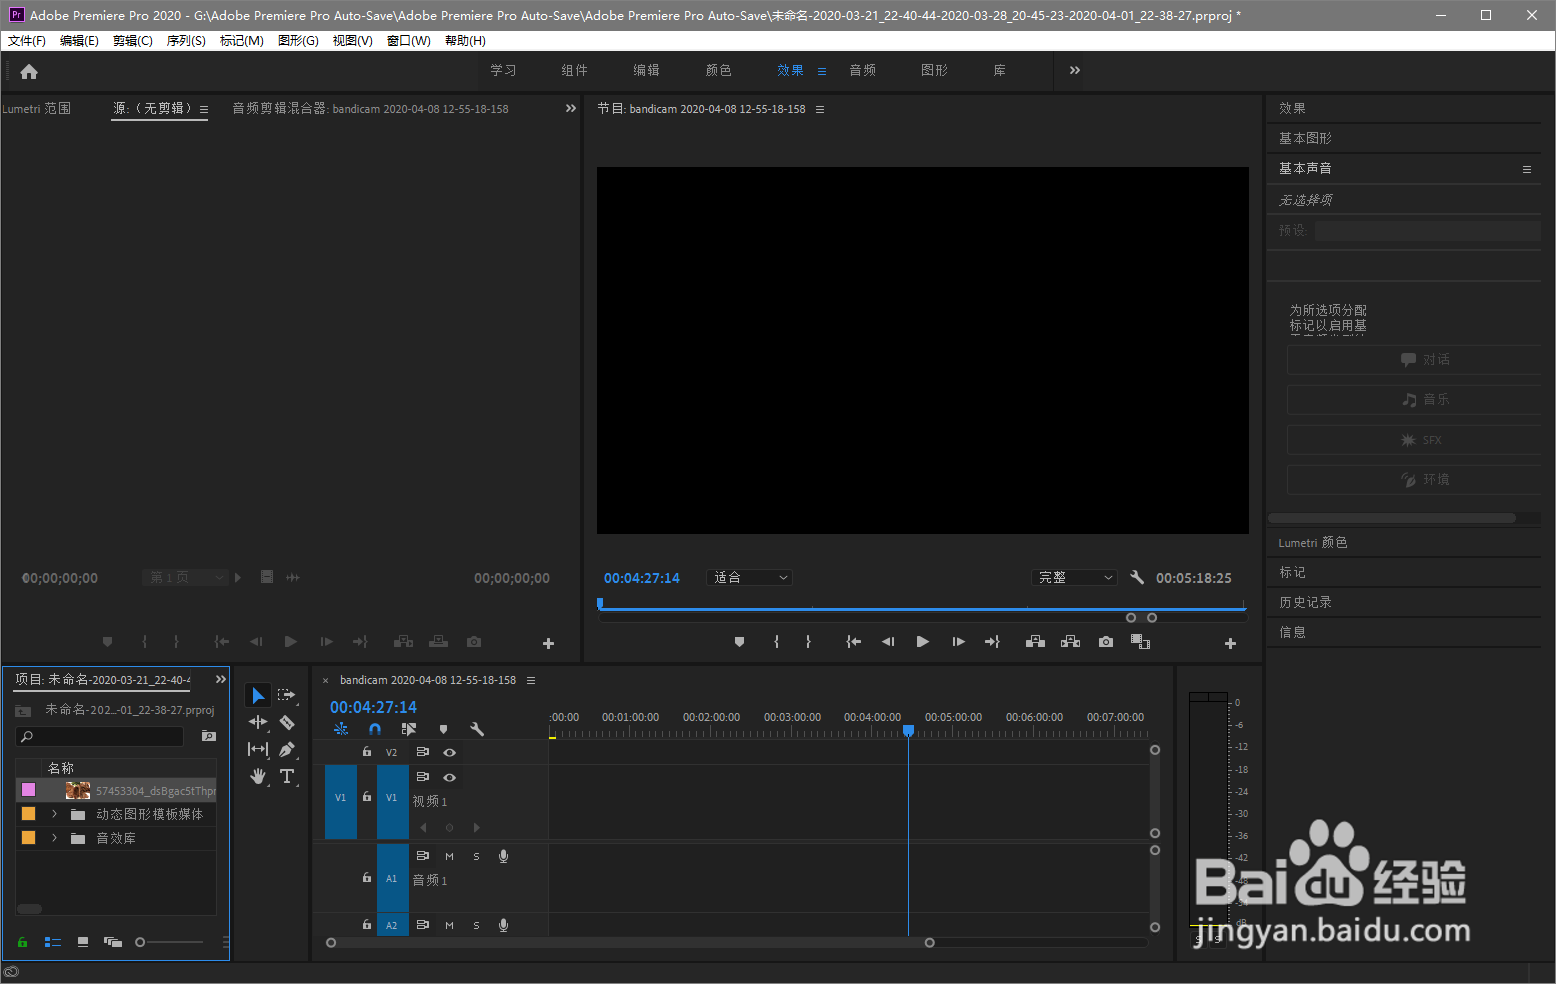
Task: Select the Razor tool
Action: [x=287, y=722]
